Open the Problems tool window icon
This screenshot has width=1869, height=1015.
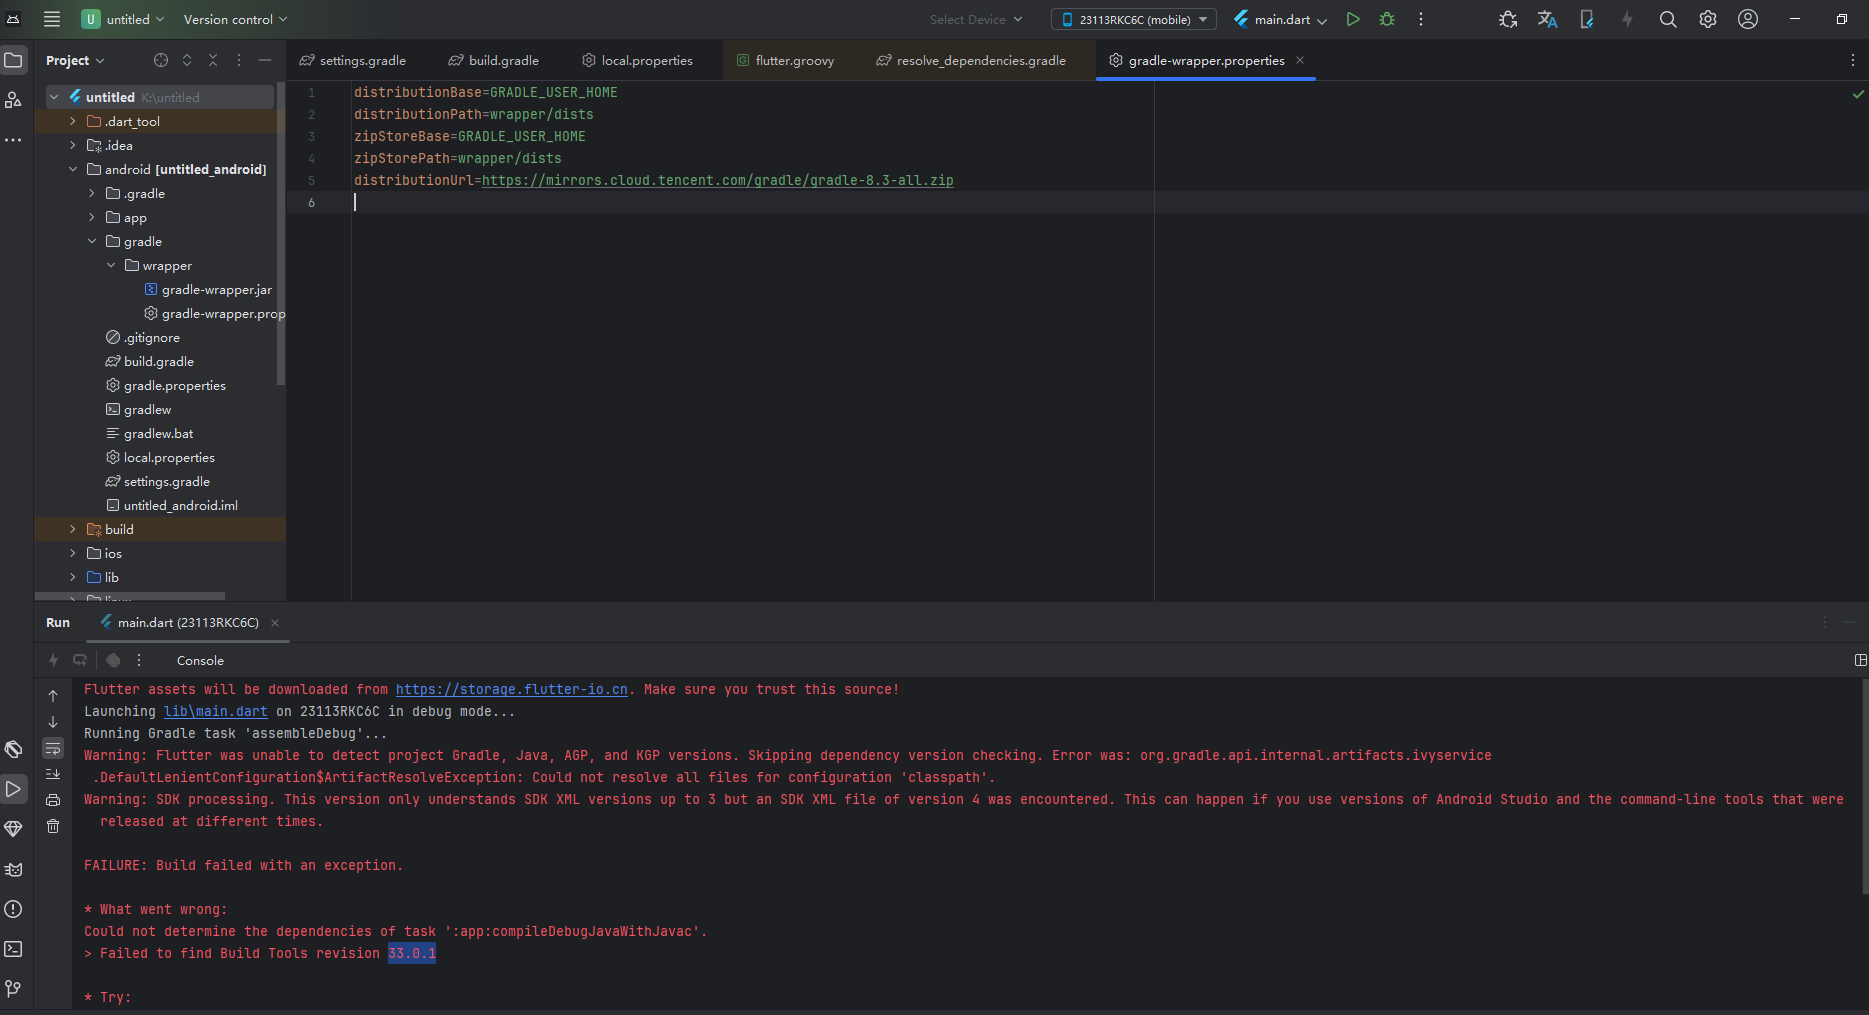coord(14,909)
